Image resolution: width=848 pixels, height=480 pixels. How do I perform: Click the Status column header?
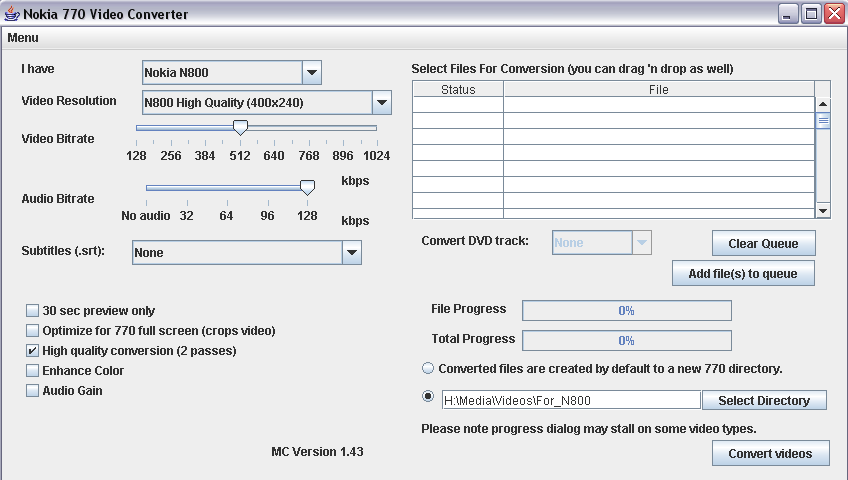pos(458,89)
